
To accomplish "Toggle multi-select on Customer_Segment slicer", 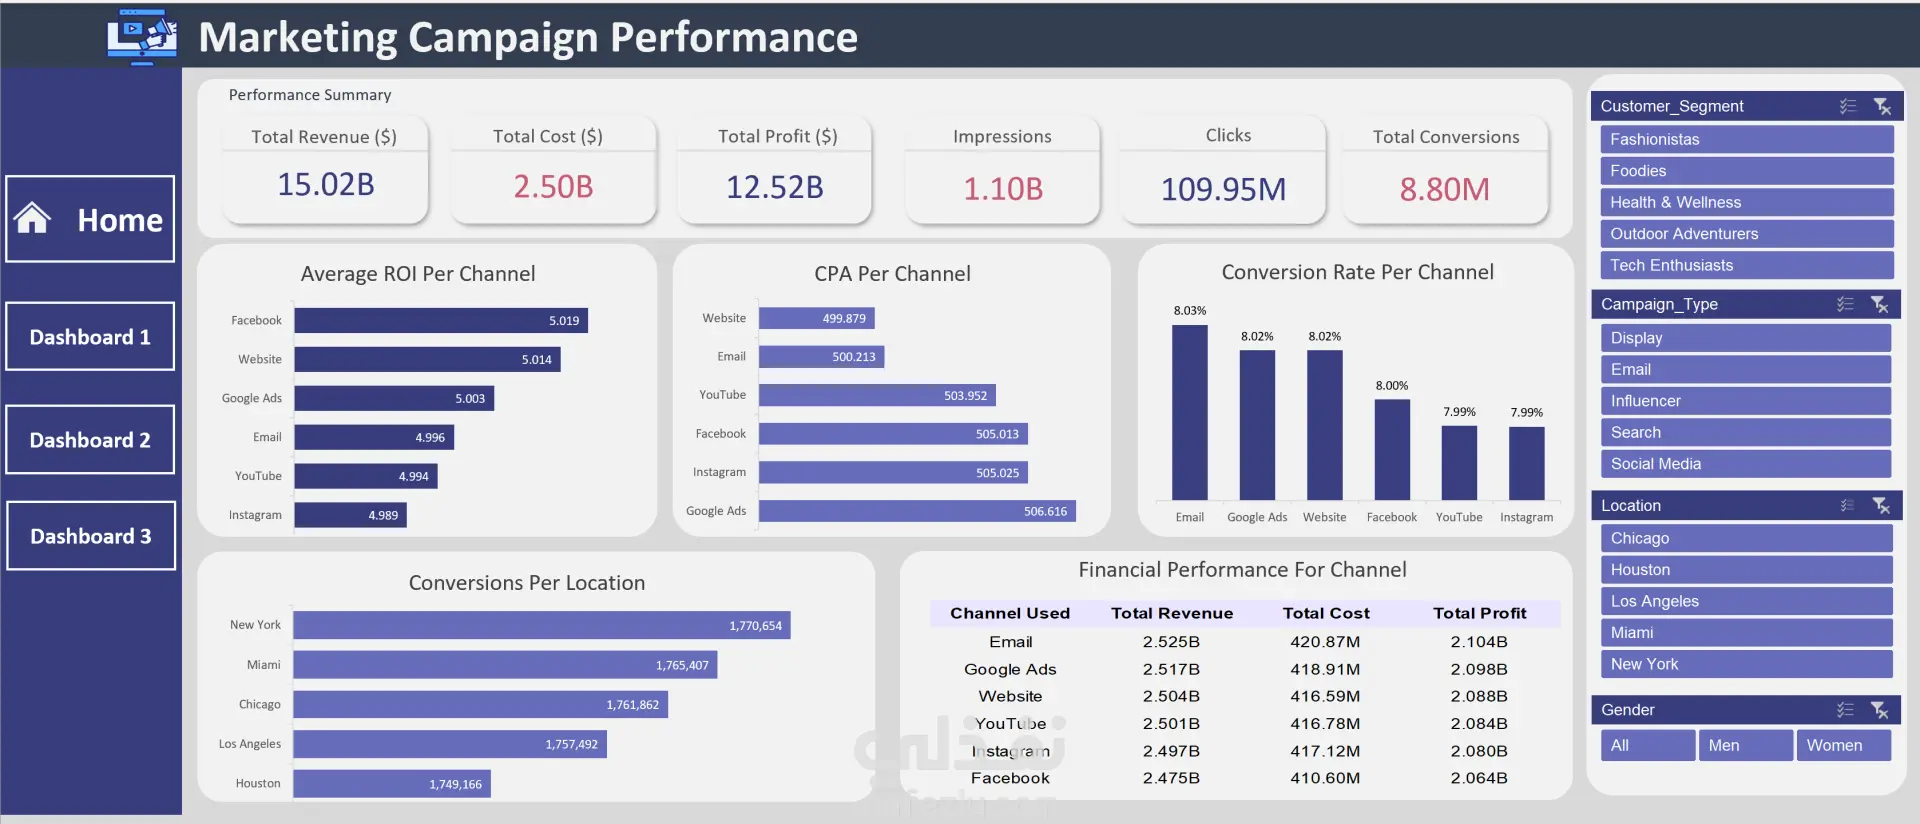I will (x=1847, y=106).
